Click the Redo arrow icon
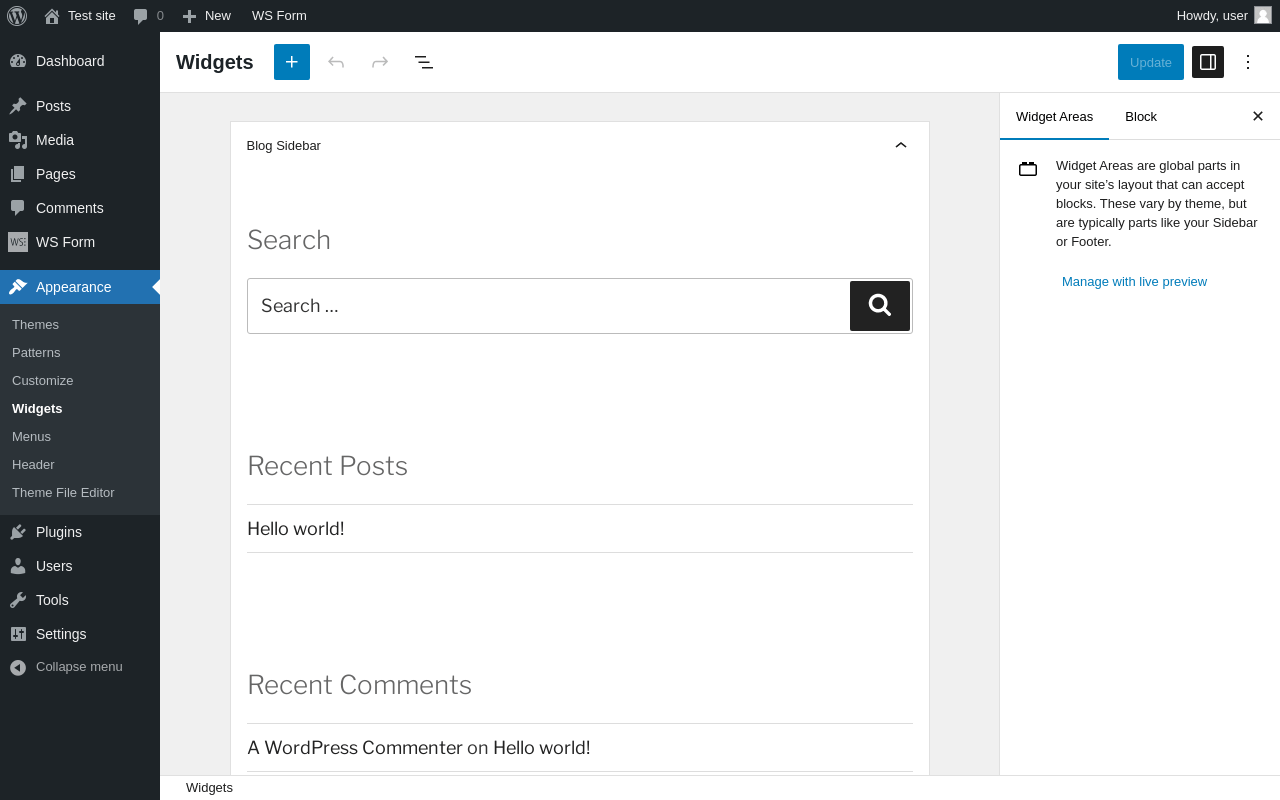Image resolution: width=1280 pixels, height=800 pixels. click(380, 62)
